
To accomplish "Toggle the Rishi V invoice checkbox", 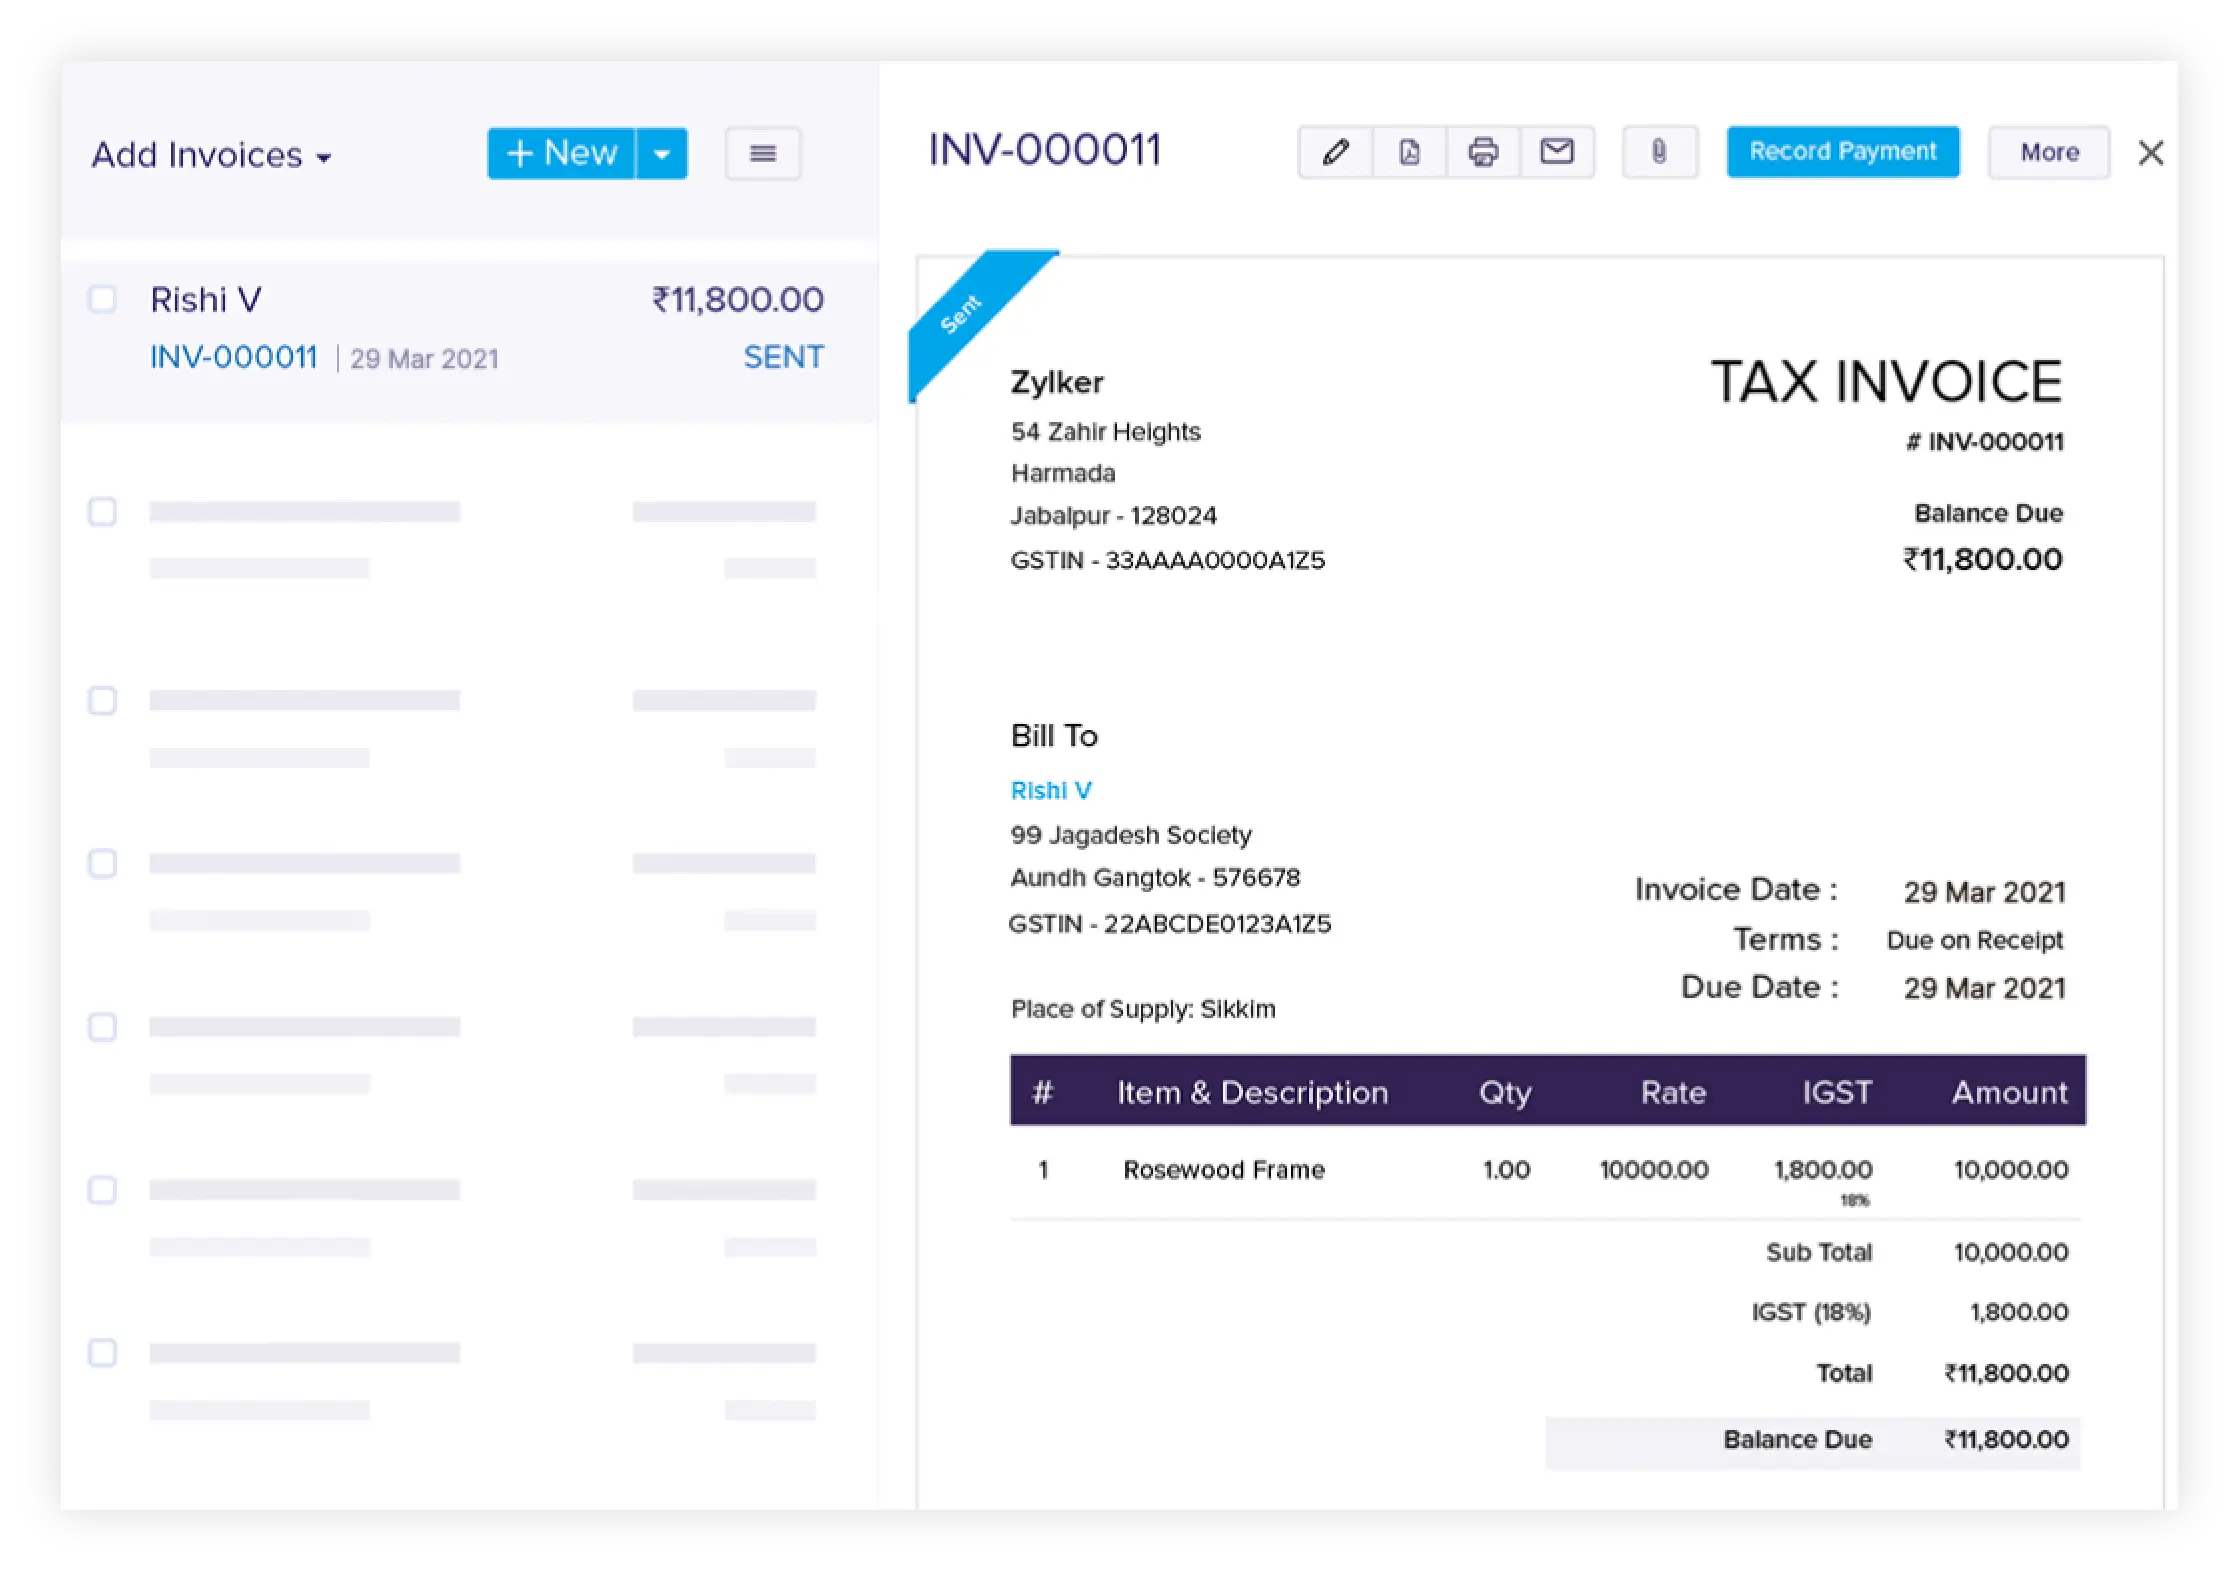I will pyautogui.click(x=104, y=300).
